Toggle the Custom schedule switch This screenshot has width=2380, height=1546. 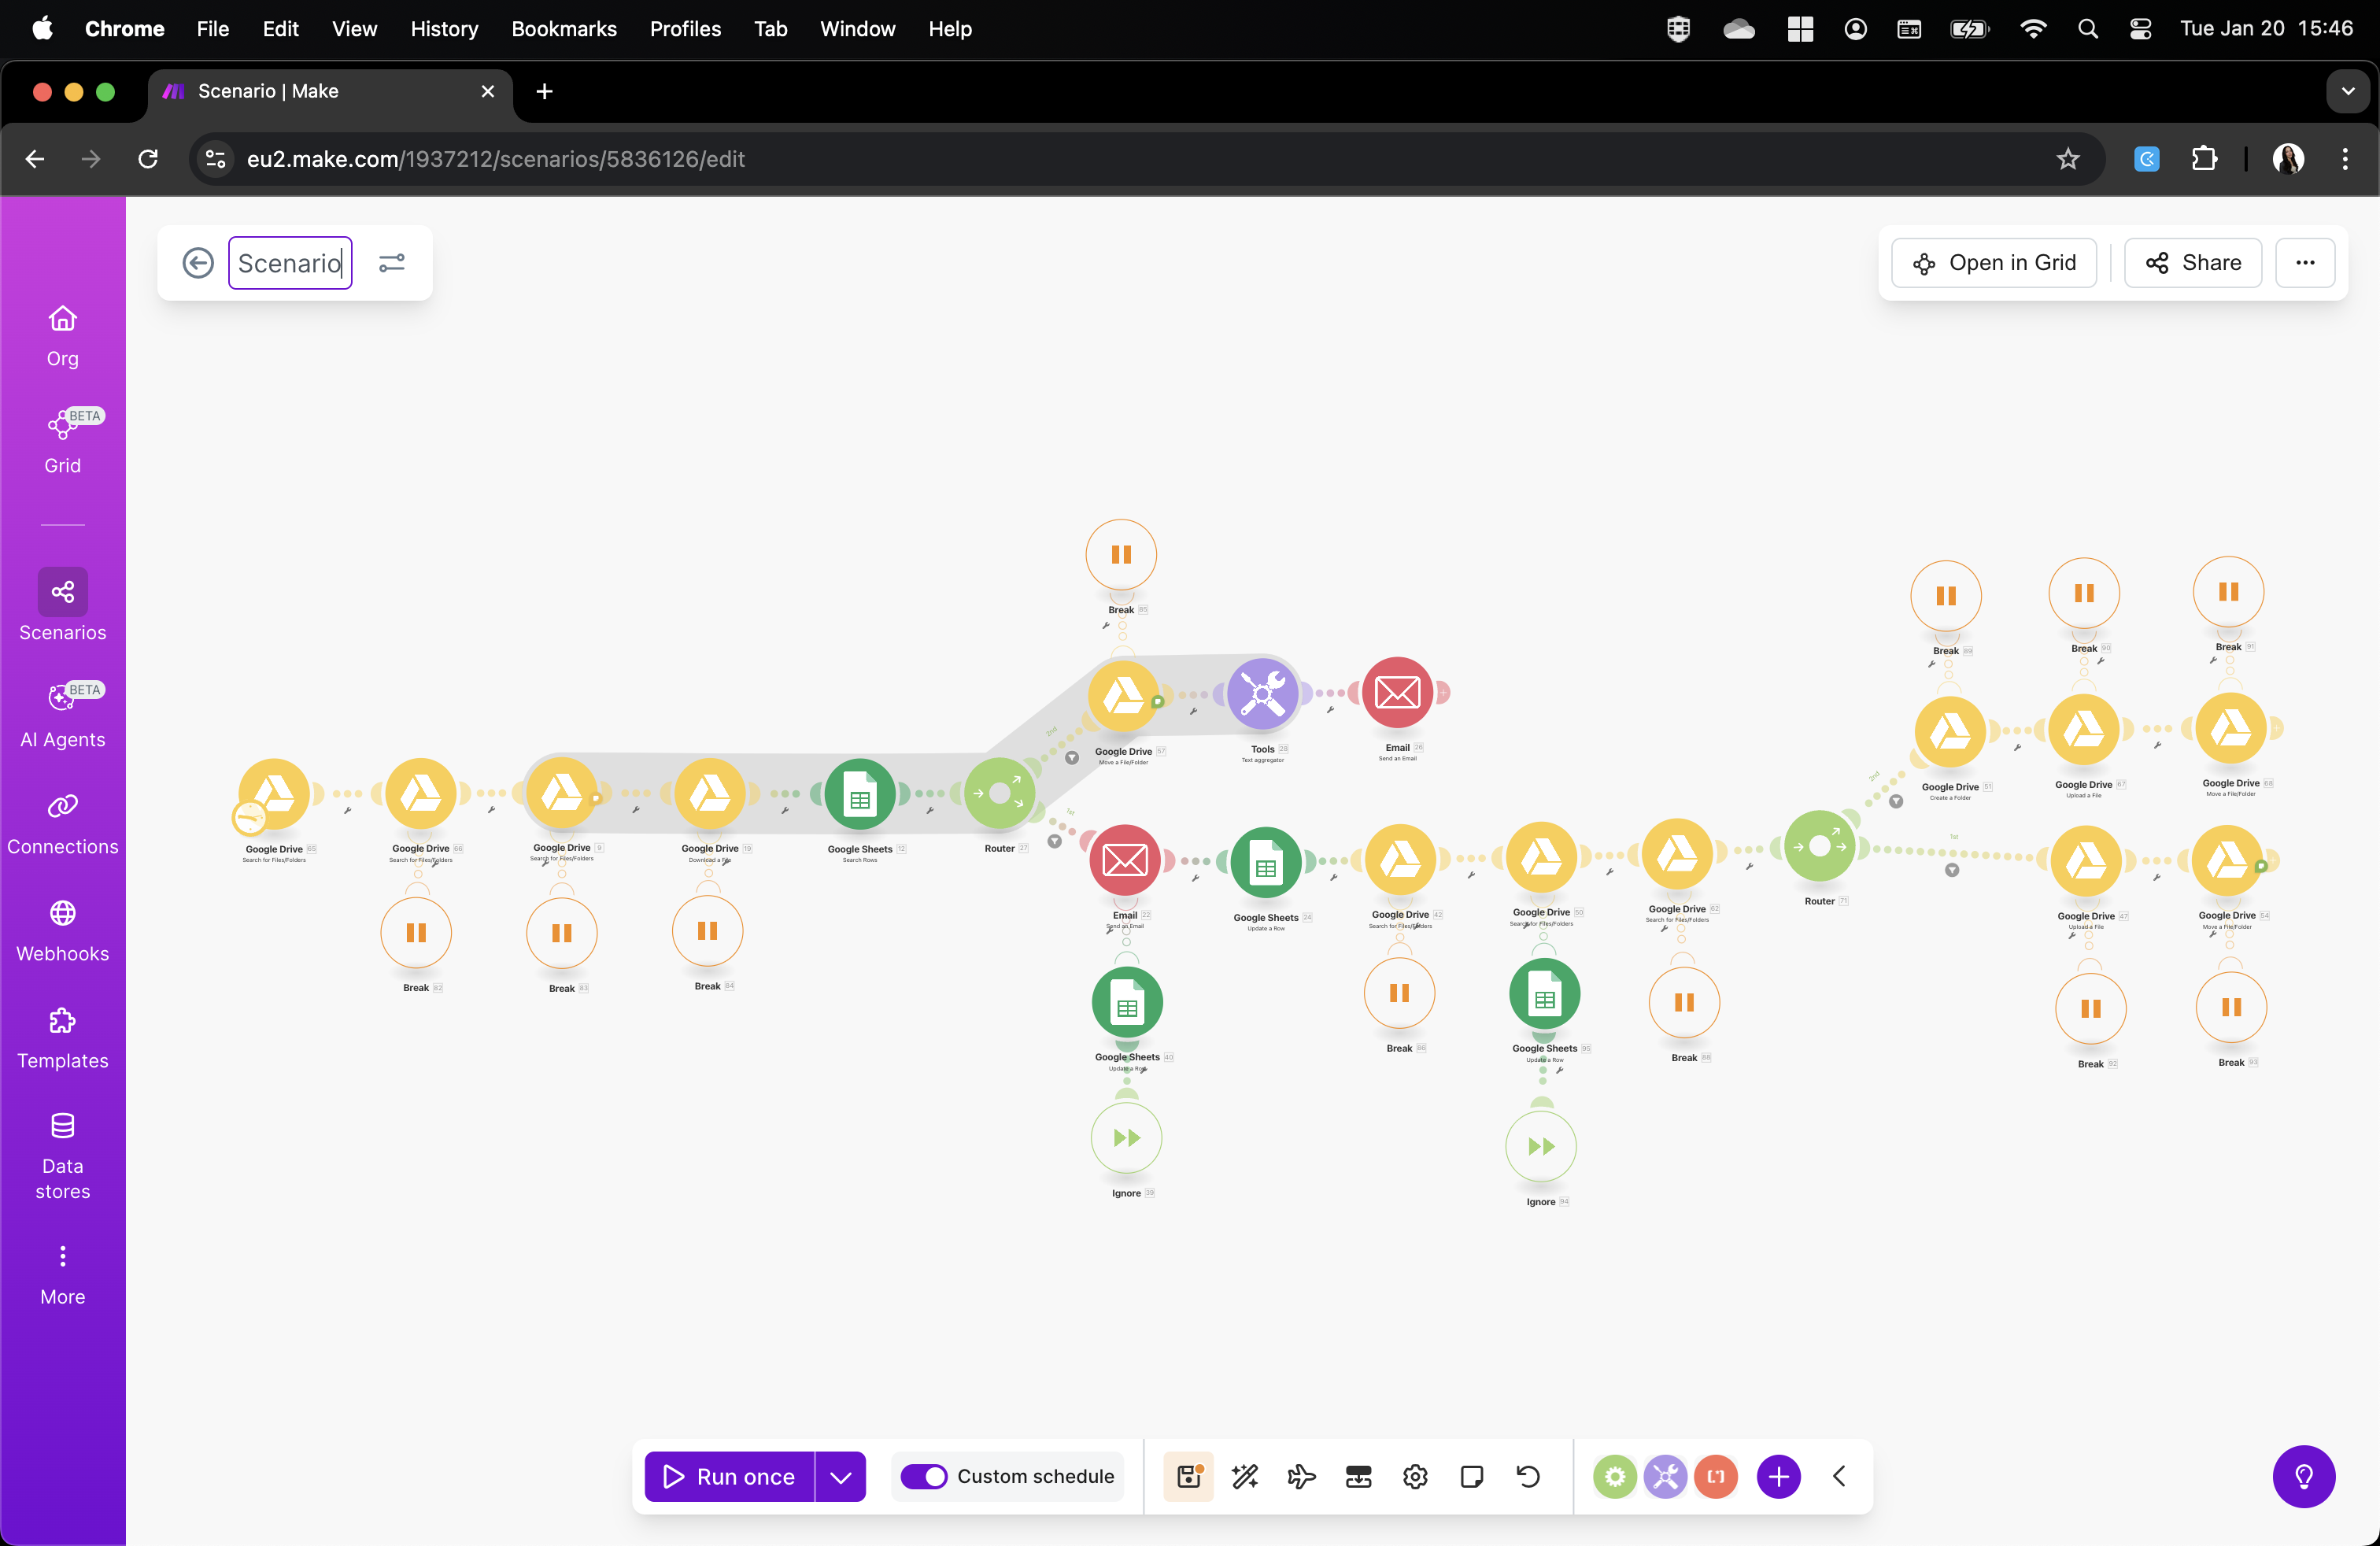pos(923,1476)
